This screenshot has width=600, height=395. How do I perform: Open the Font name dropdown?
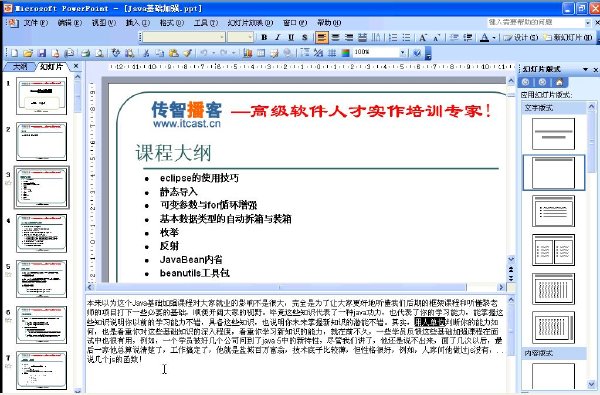tap(222, 37)
